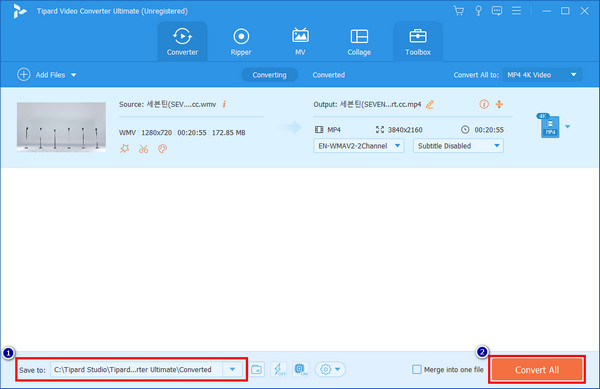Image resolution: width=600 pixels, height=389 pixels.
Task: Click the Add Files button
Action: pos(47,75)
